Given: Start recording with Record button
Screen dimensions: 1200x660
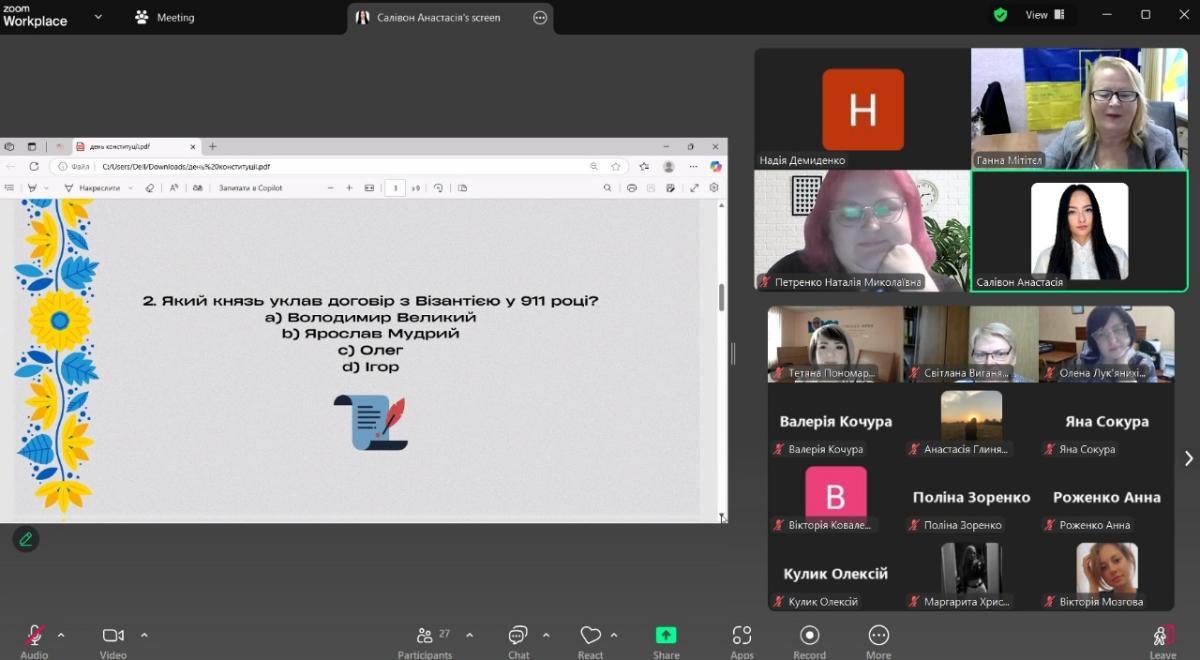Looking at the screenshot, I should pyautogui.click(x=809, y=640).
